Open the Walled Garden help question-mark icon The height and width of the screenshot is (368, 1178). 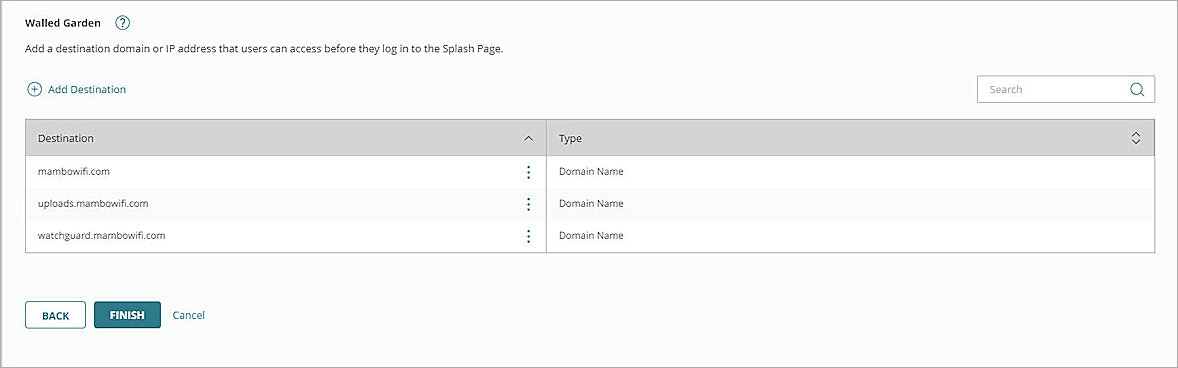tap(122, 23)
